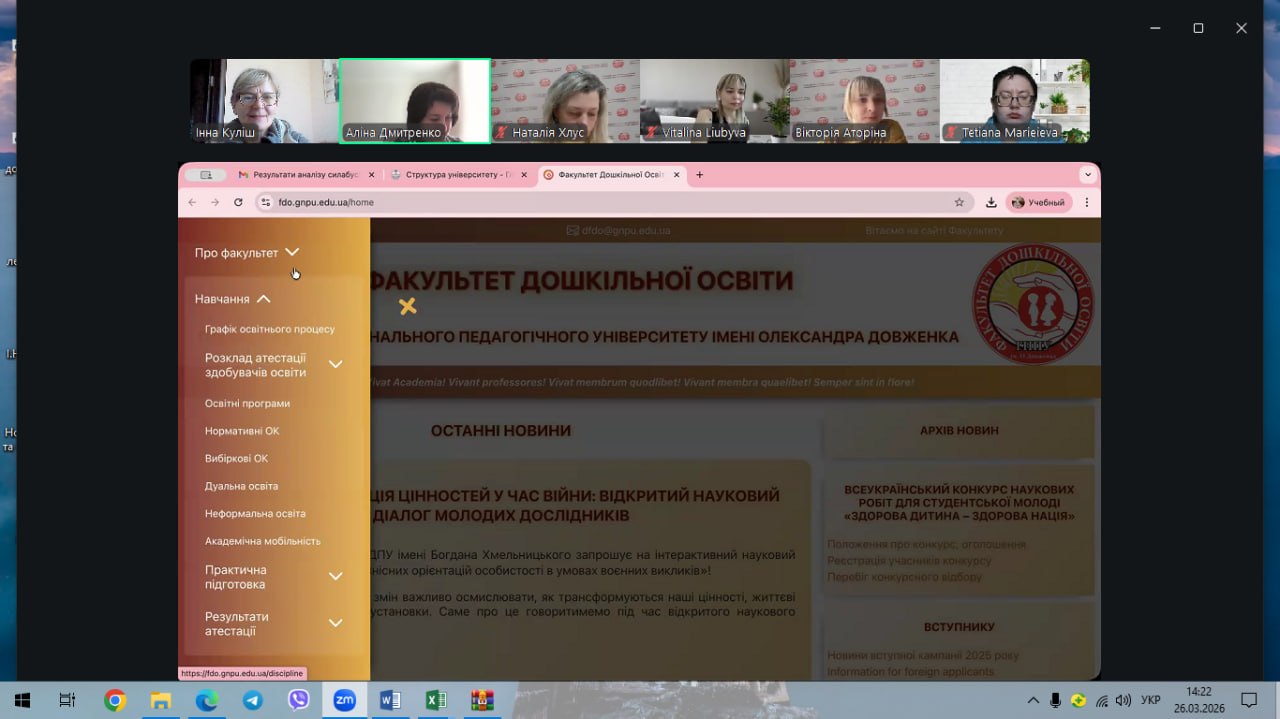
Task: Open the volume control in the tray
Action: click(x=1123, y=701)
